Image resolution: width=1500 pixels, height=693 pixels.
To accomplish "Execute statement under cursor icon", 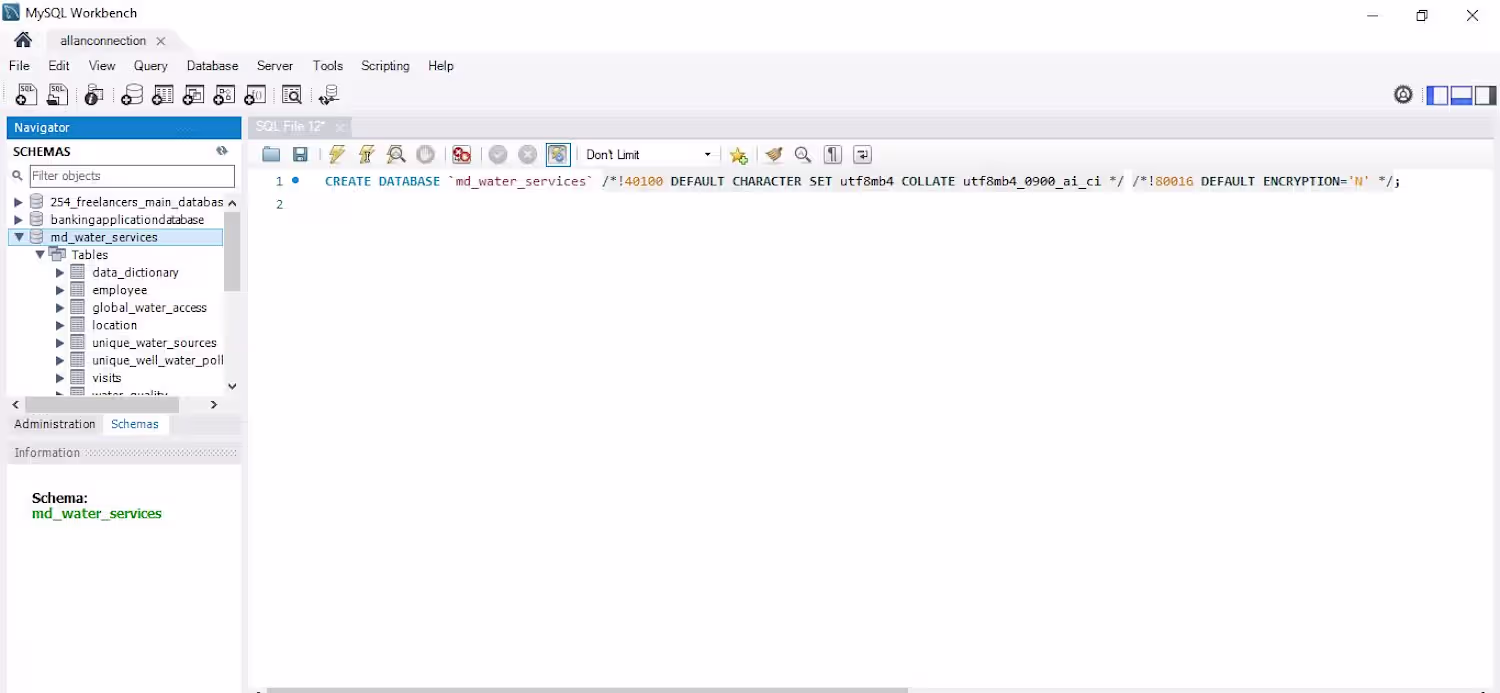I will (x=367, y=154).
